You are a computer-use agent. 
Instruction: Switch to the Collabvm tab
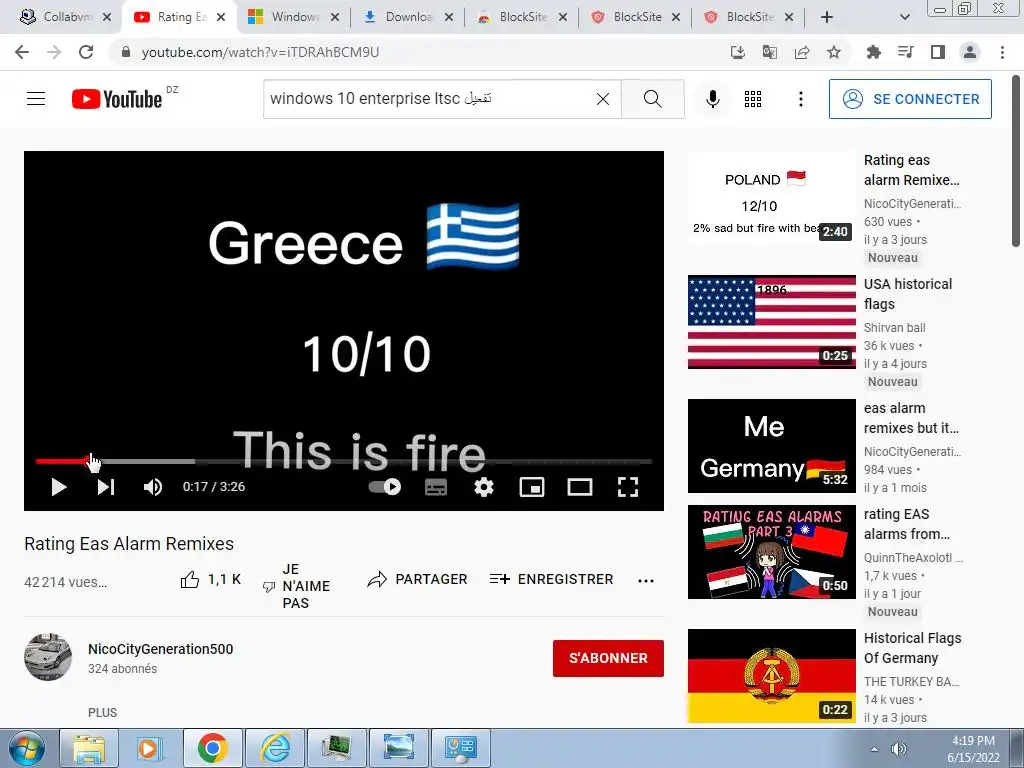(66, 17)
